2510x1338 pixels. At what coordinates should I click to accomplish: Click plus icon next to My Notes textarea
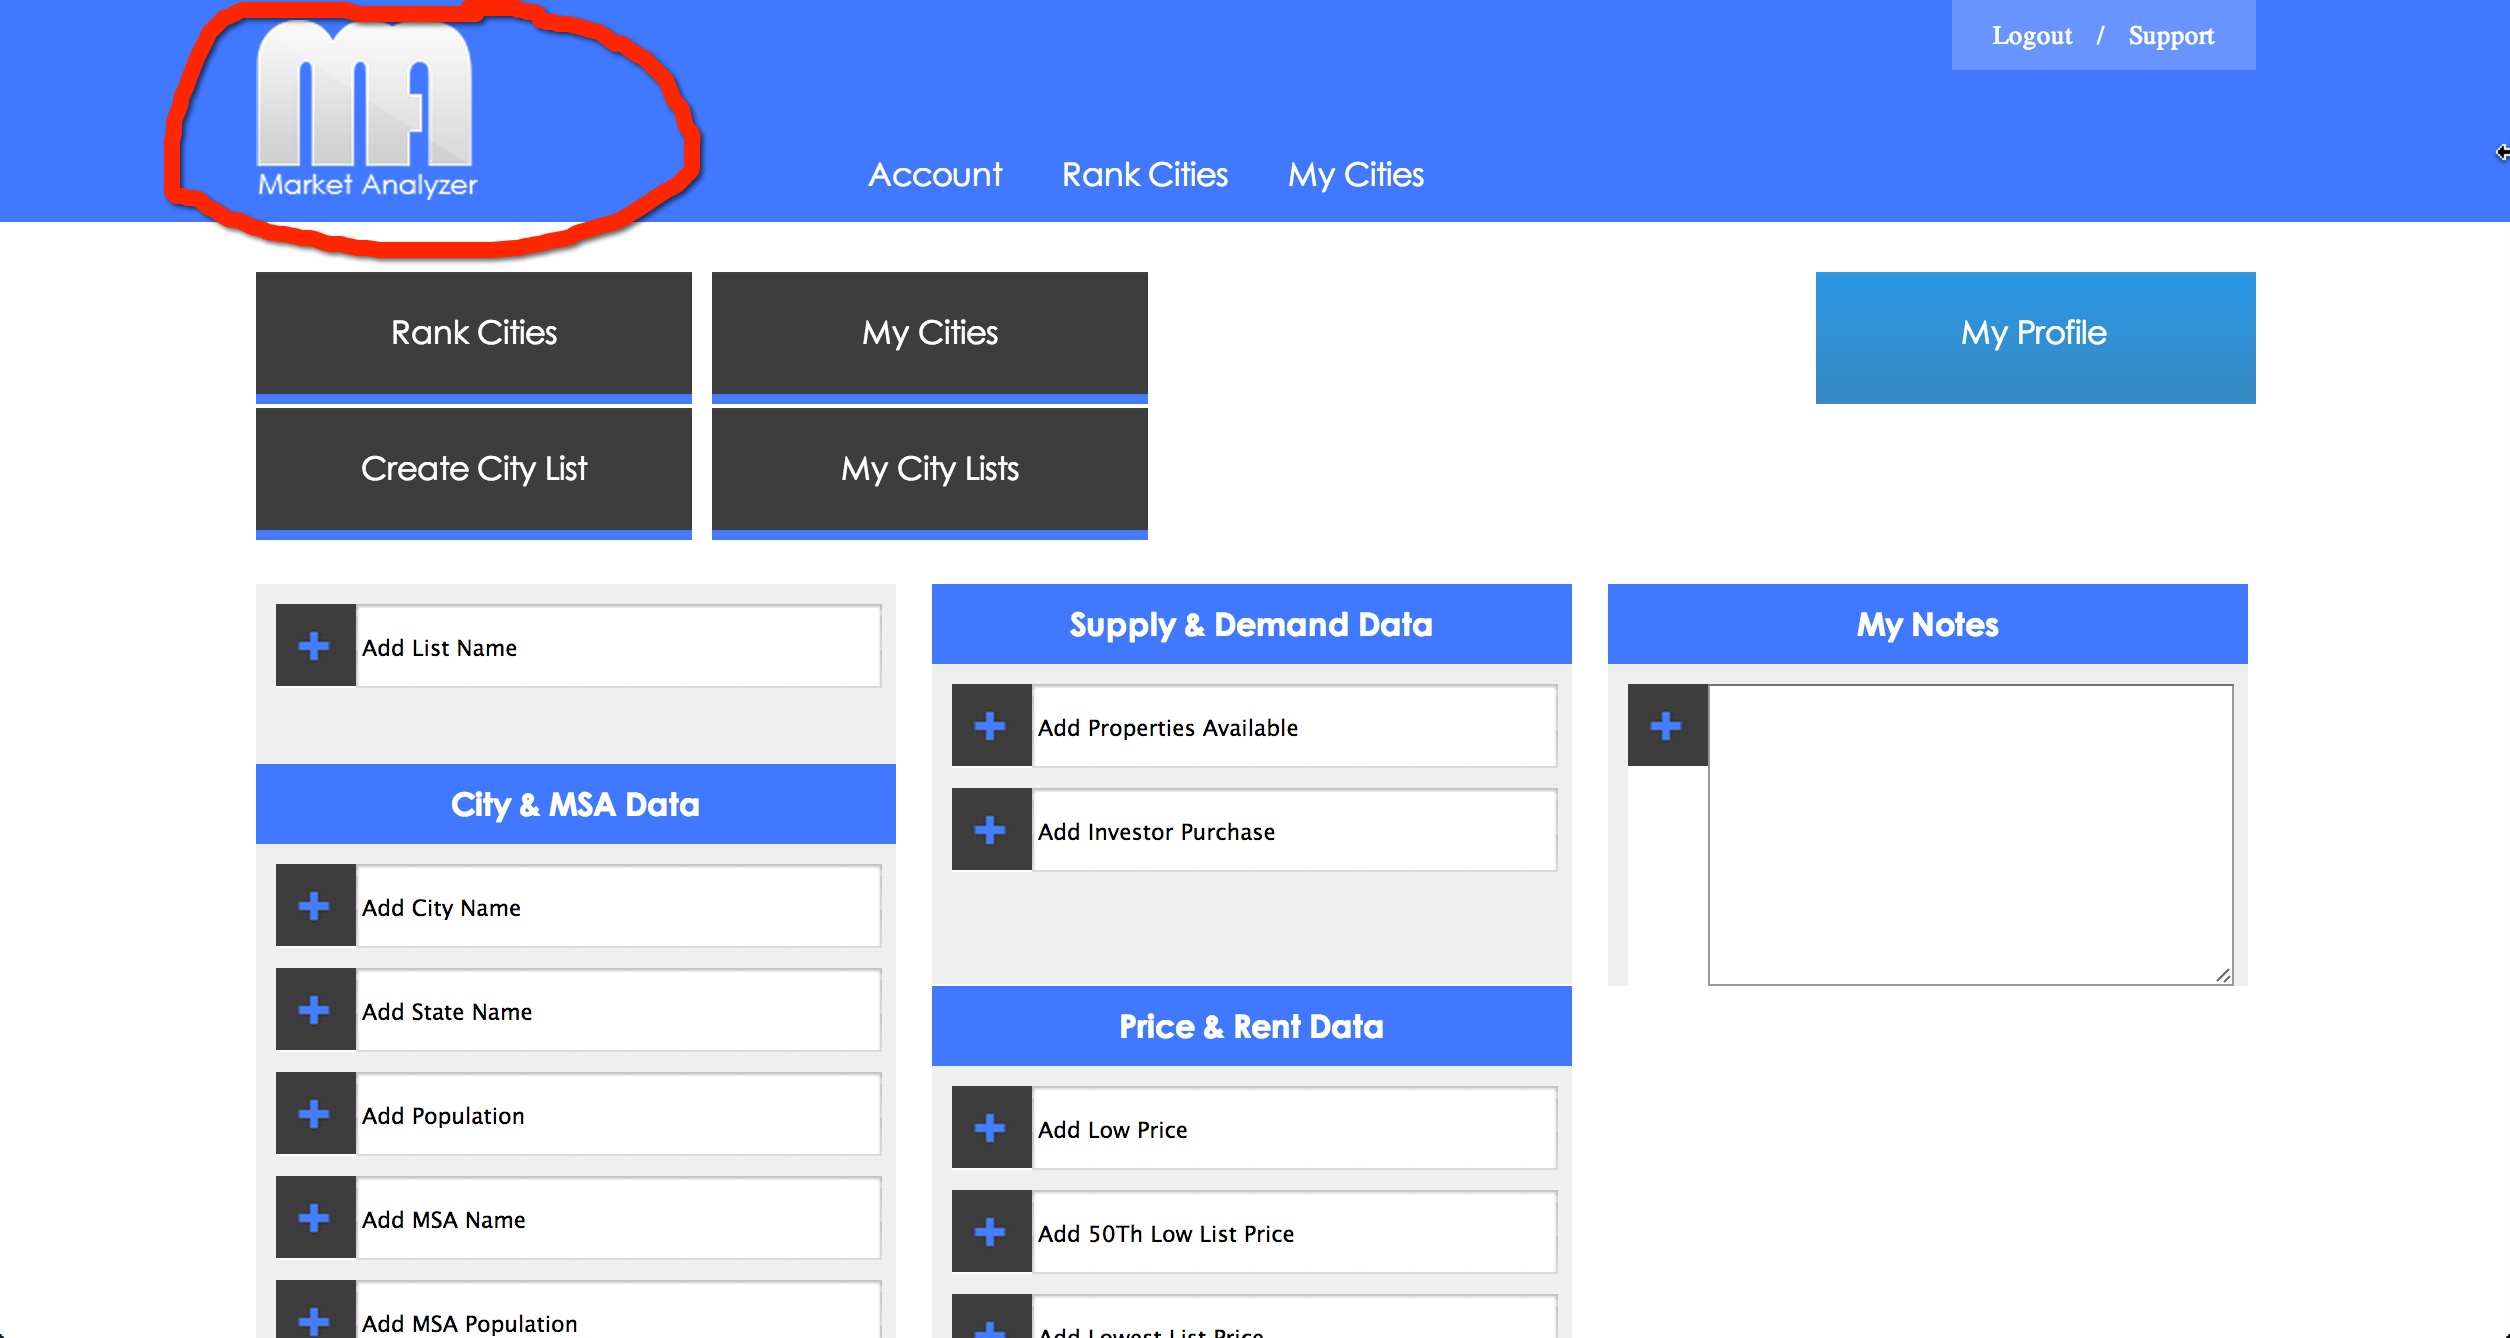[1667, 726]
